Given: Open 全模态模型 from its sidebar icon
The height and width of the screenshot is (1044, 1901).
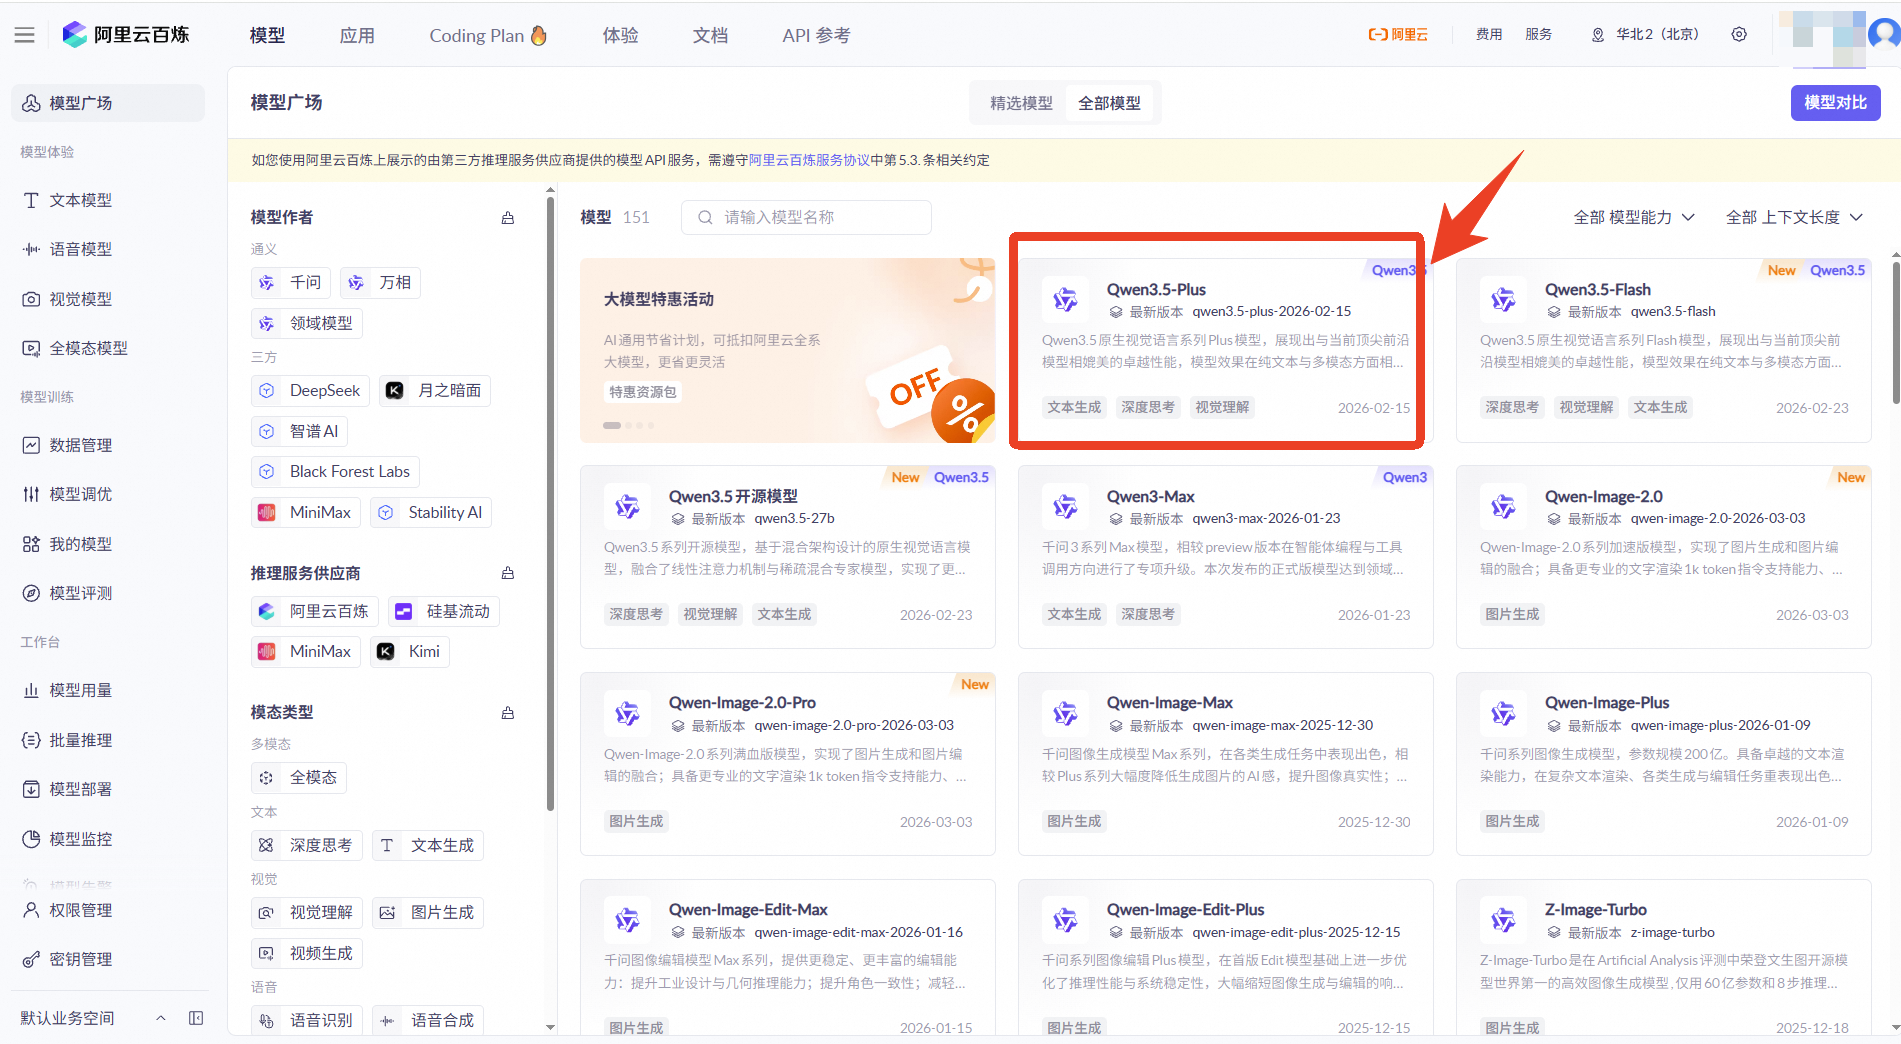Looking at the screenshot, I should click(x=32, y=348).
